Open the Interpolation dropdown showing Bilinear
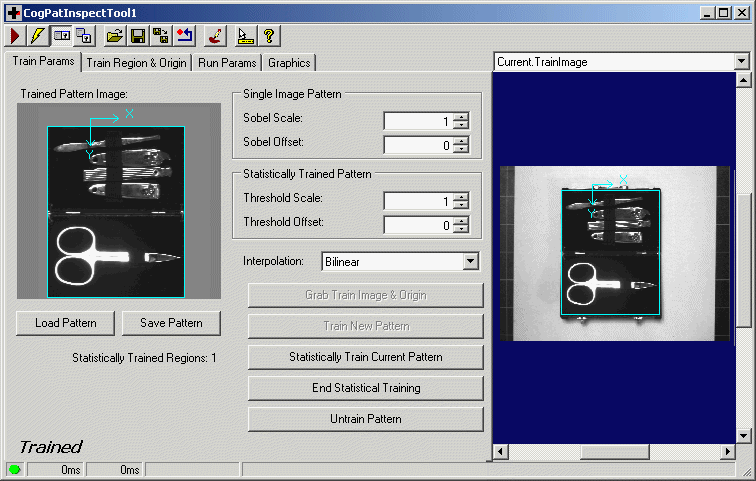Image resolution: width=756 pixels, height=481 pixels. tap(400, 262)
